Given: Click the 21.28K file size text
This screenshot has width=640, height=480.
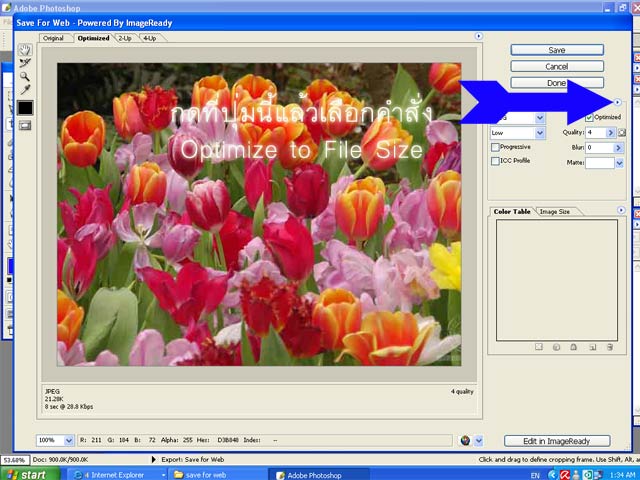Looking at the screenshot, I should pos(54,399).
